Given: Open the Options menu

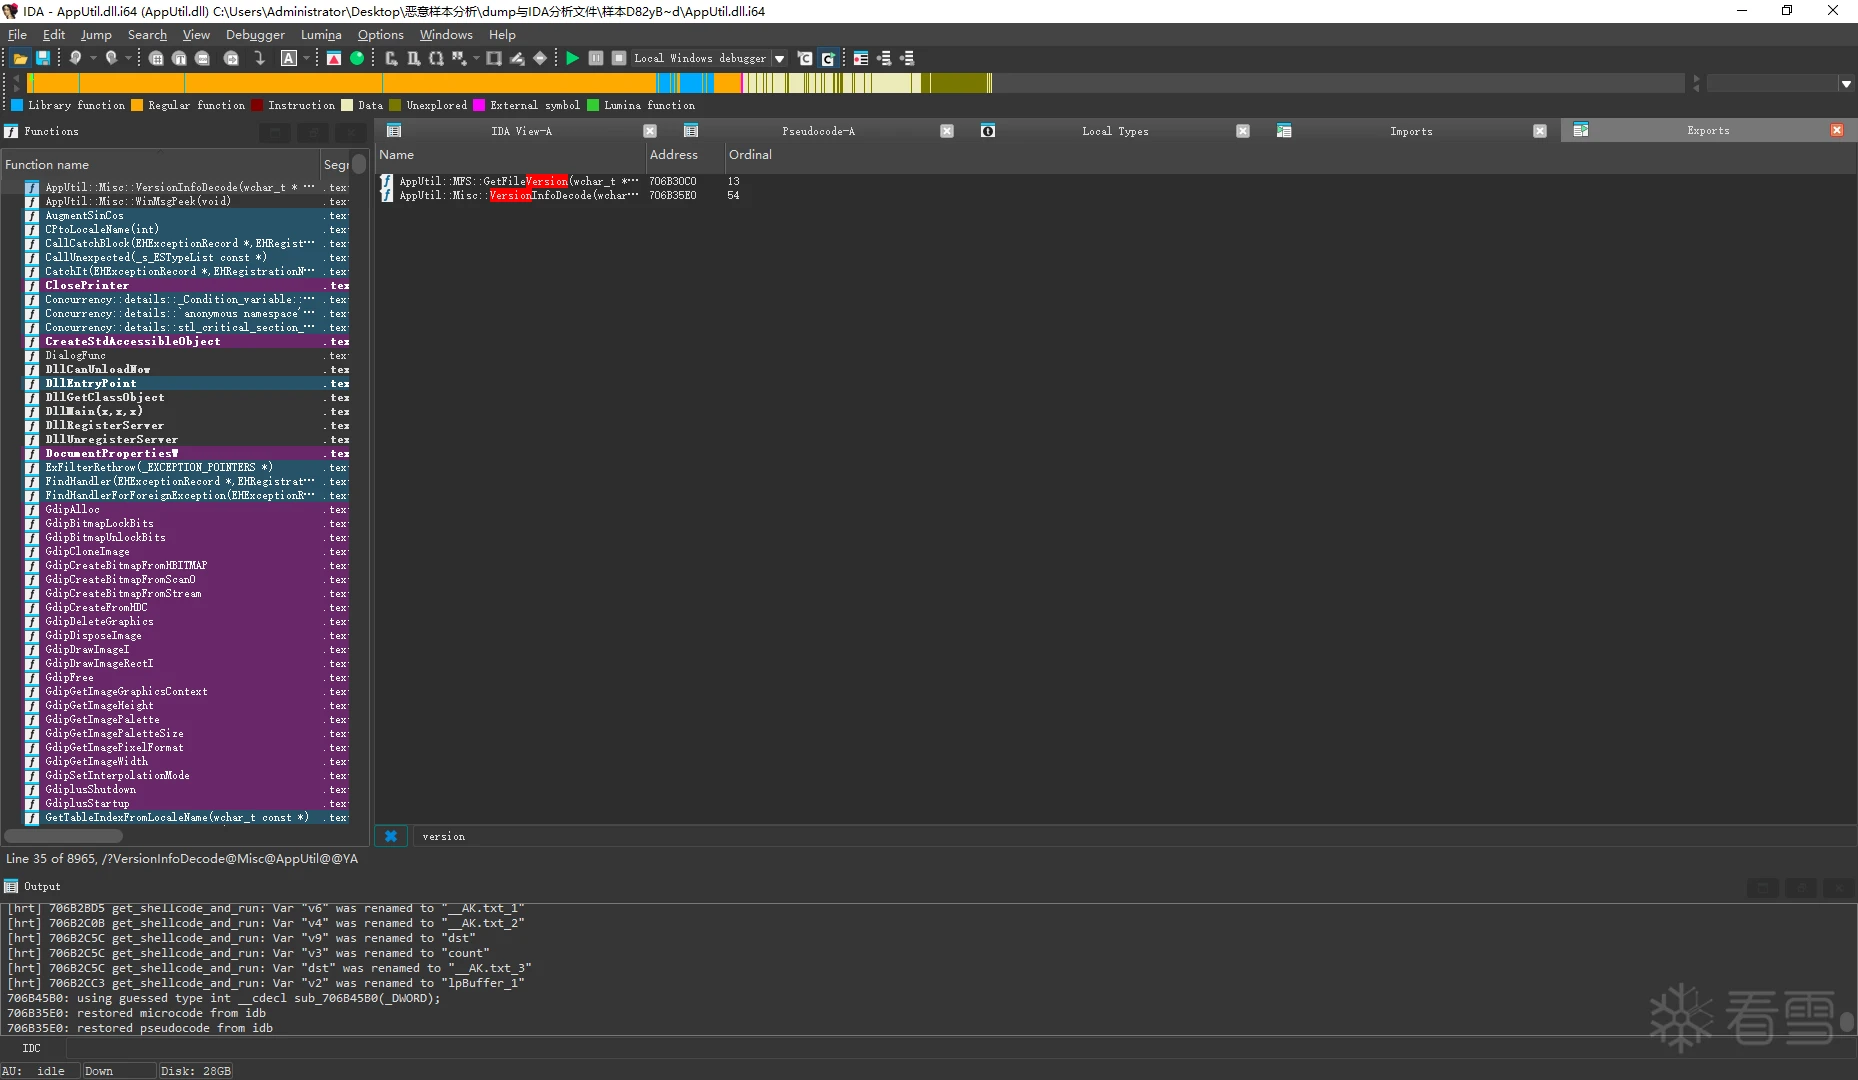Looking at the screenshot, I should click(x=381, y=34).
